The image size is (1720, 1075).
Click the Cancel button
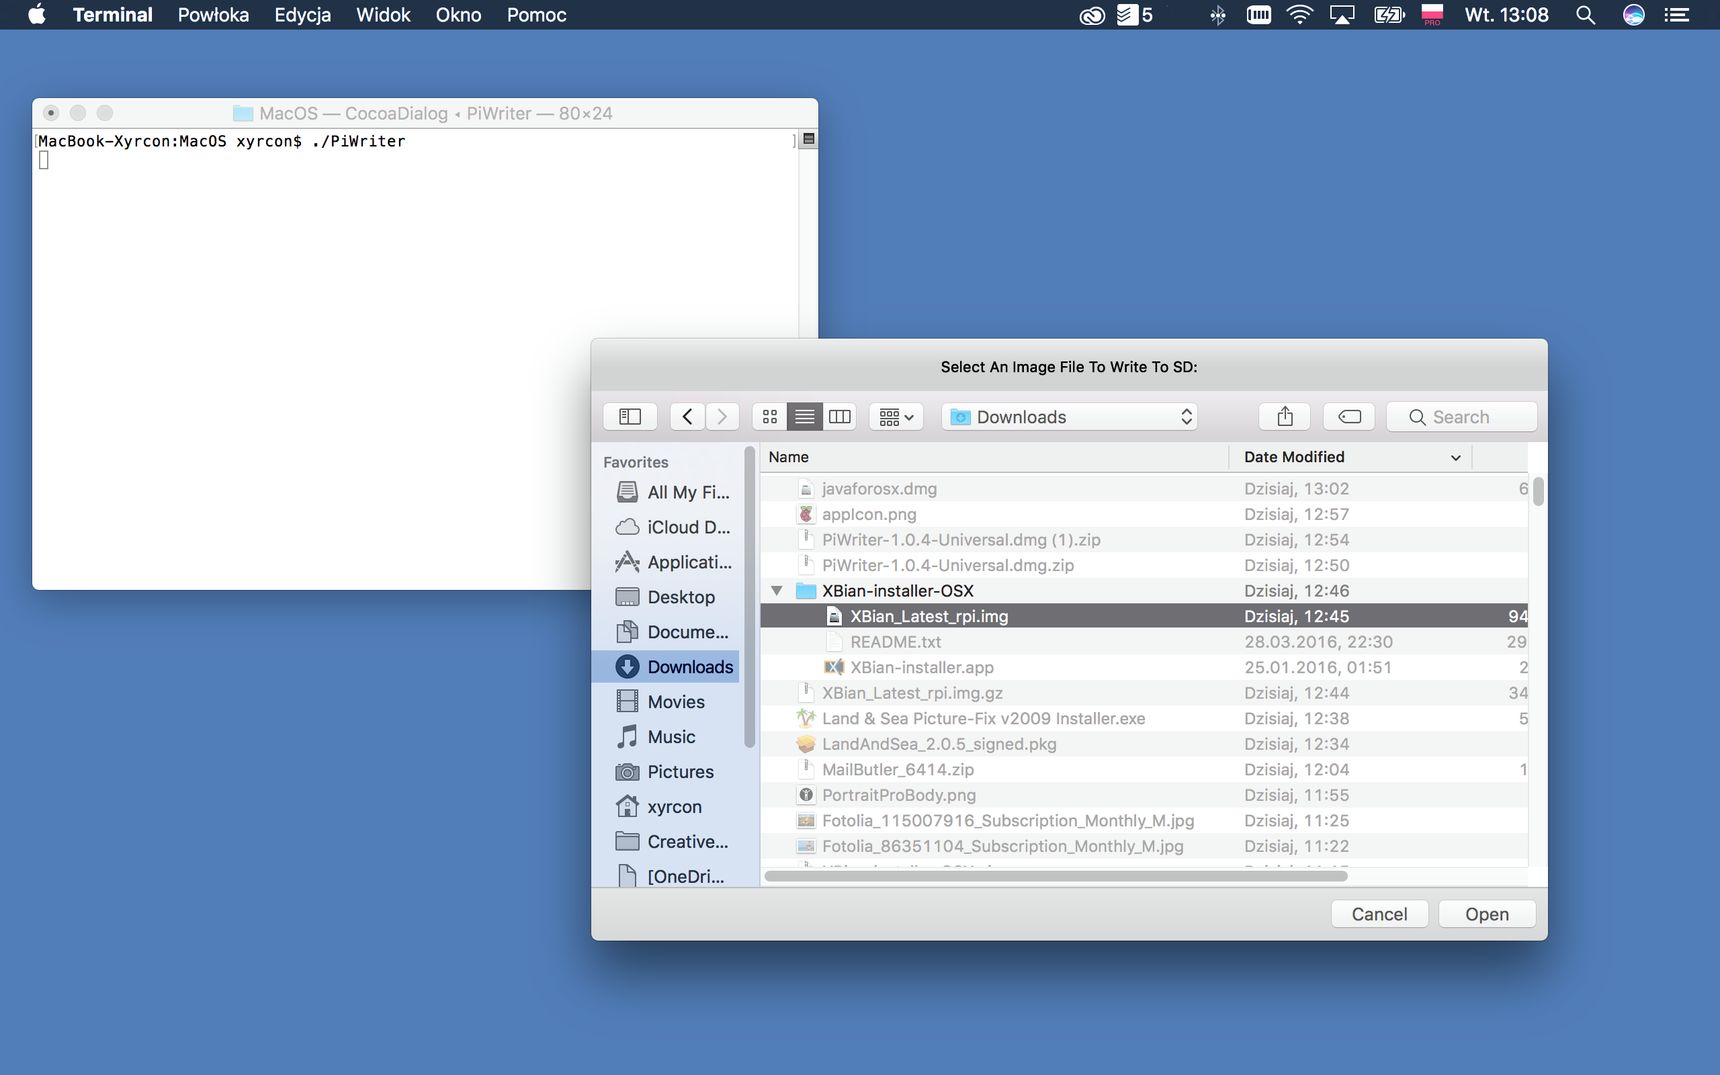point(1379,914)
